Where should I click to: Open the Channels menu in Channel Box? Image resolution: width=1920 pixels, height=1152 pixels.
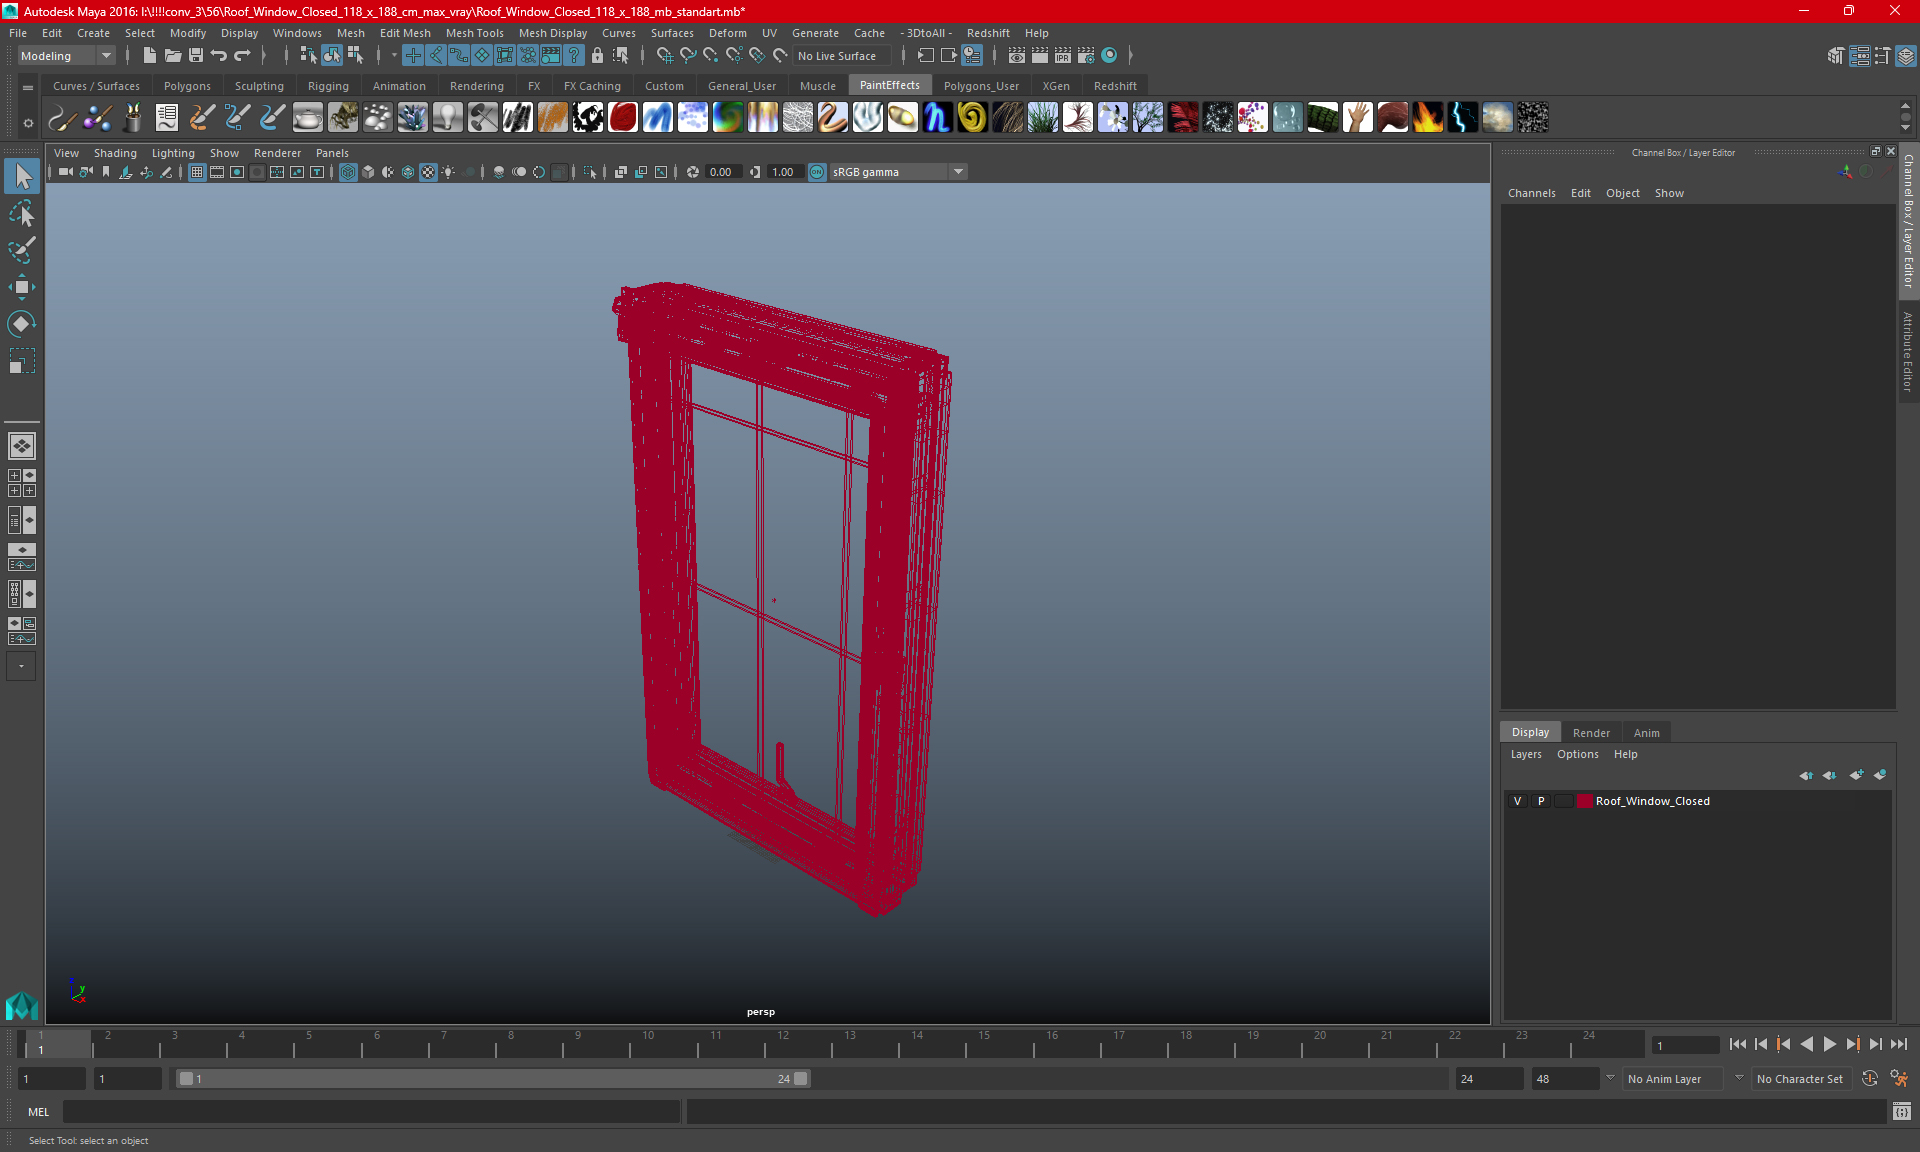(1531, 193)
